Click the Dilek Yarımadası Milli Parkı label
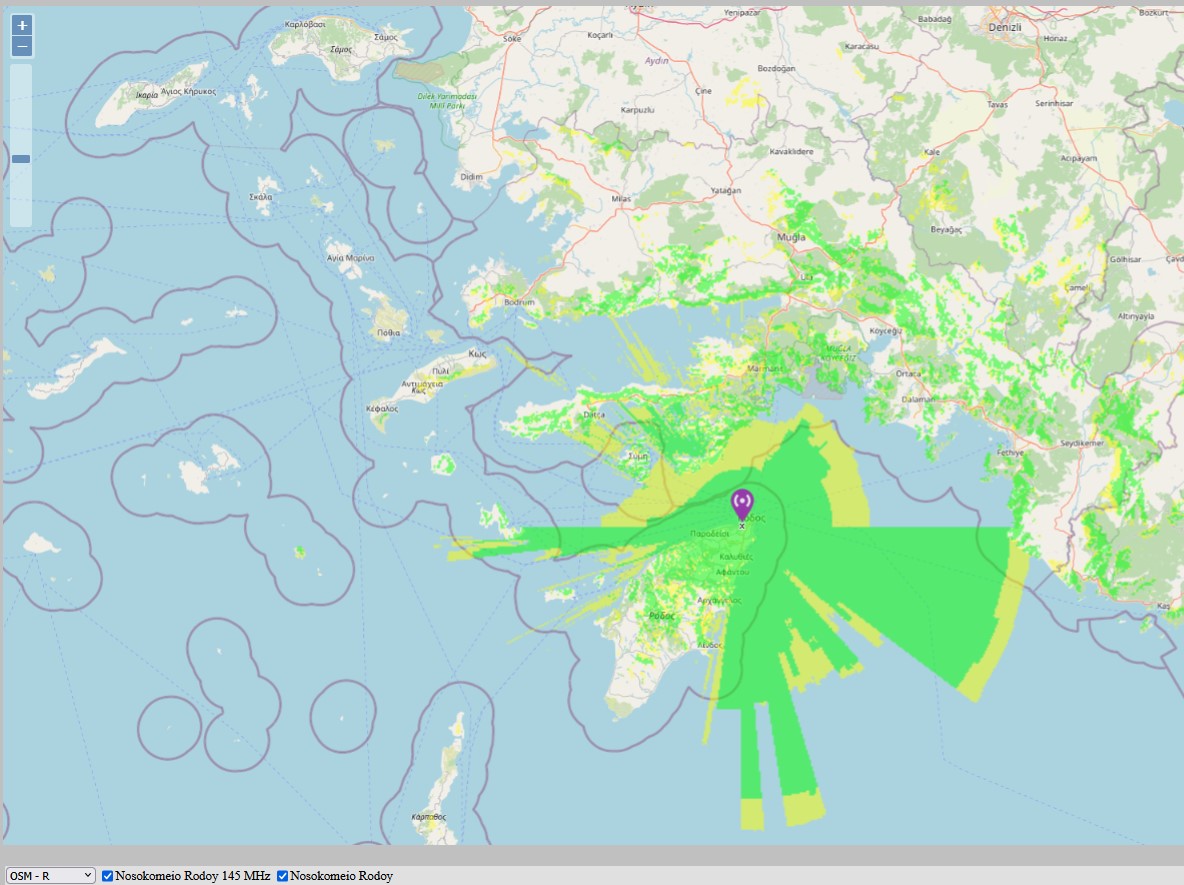Image resolution: width=1184 pixels, height=885 pixels. (x=447, y=101)
